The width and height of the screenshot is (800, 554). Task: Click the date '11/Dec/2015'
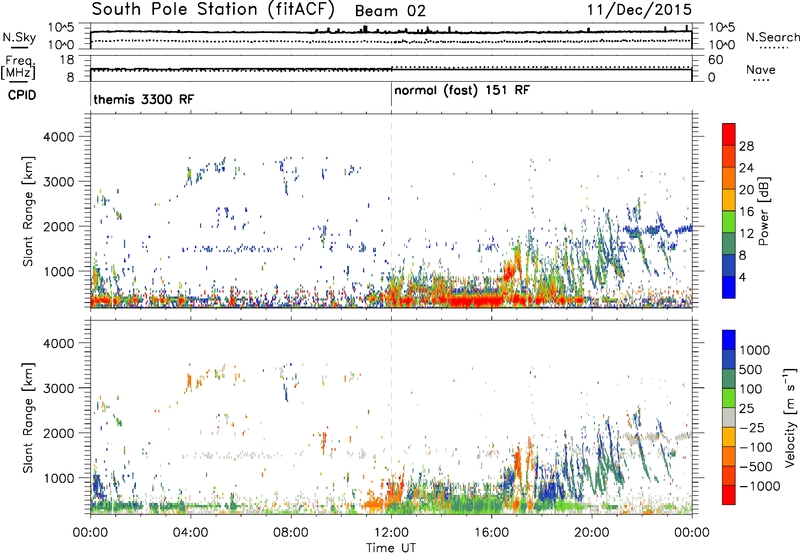pyautogui.click(x=639, y=10)
